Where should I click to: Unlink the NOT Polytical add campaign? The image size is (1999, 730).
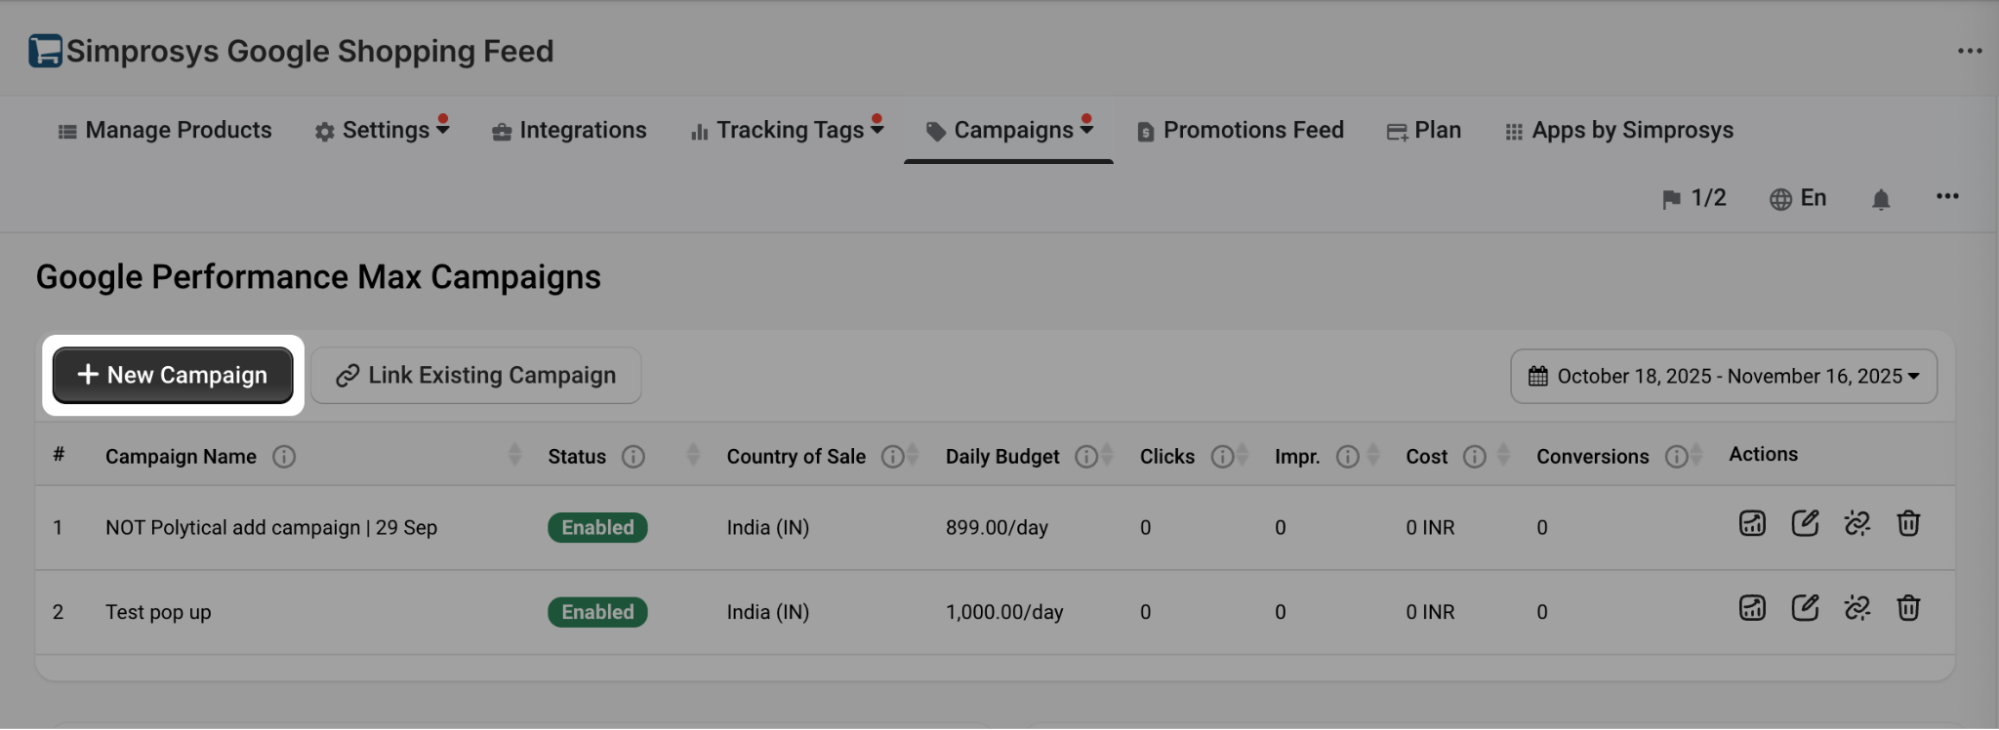1857,524
